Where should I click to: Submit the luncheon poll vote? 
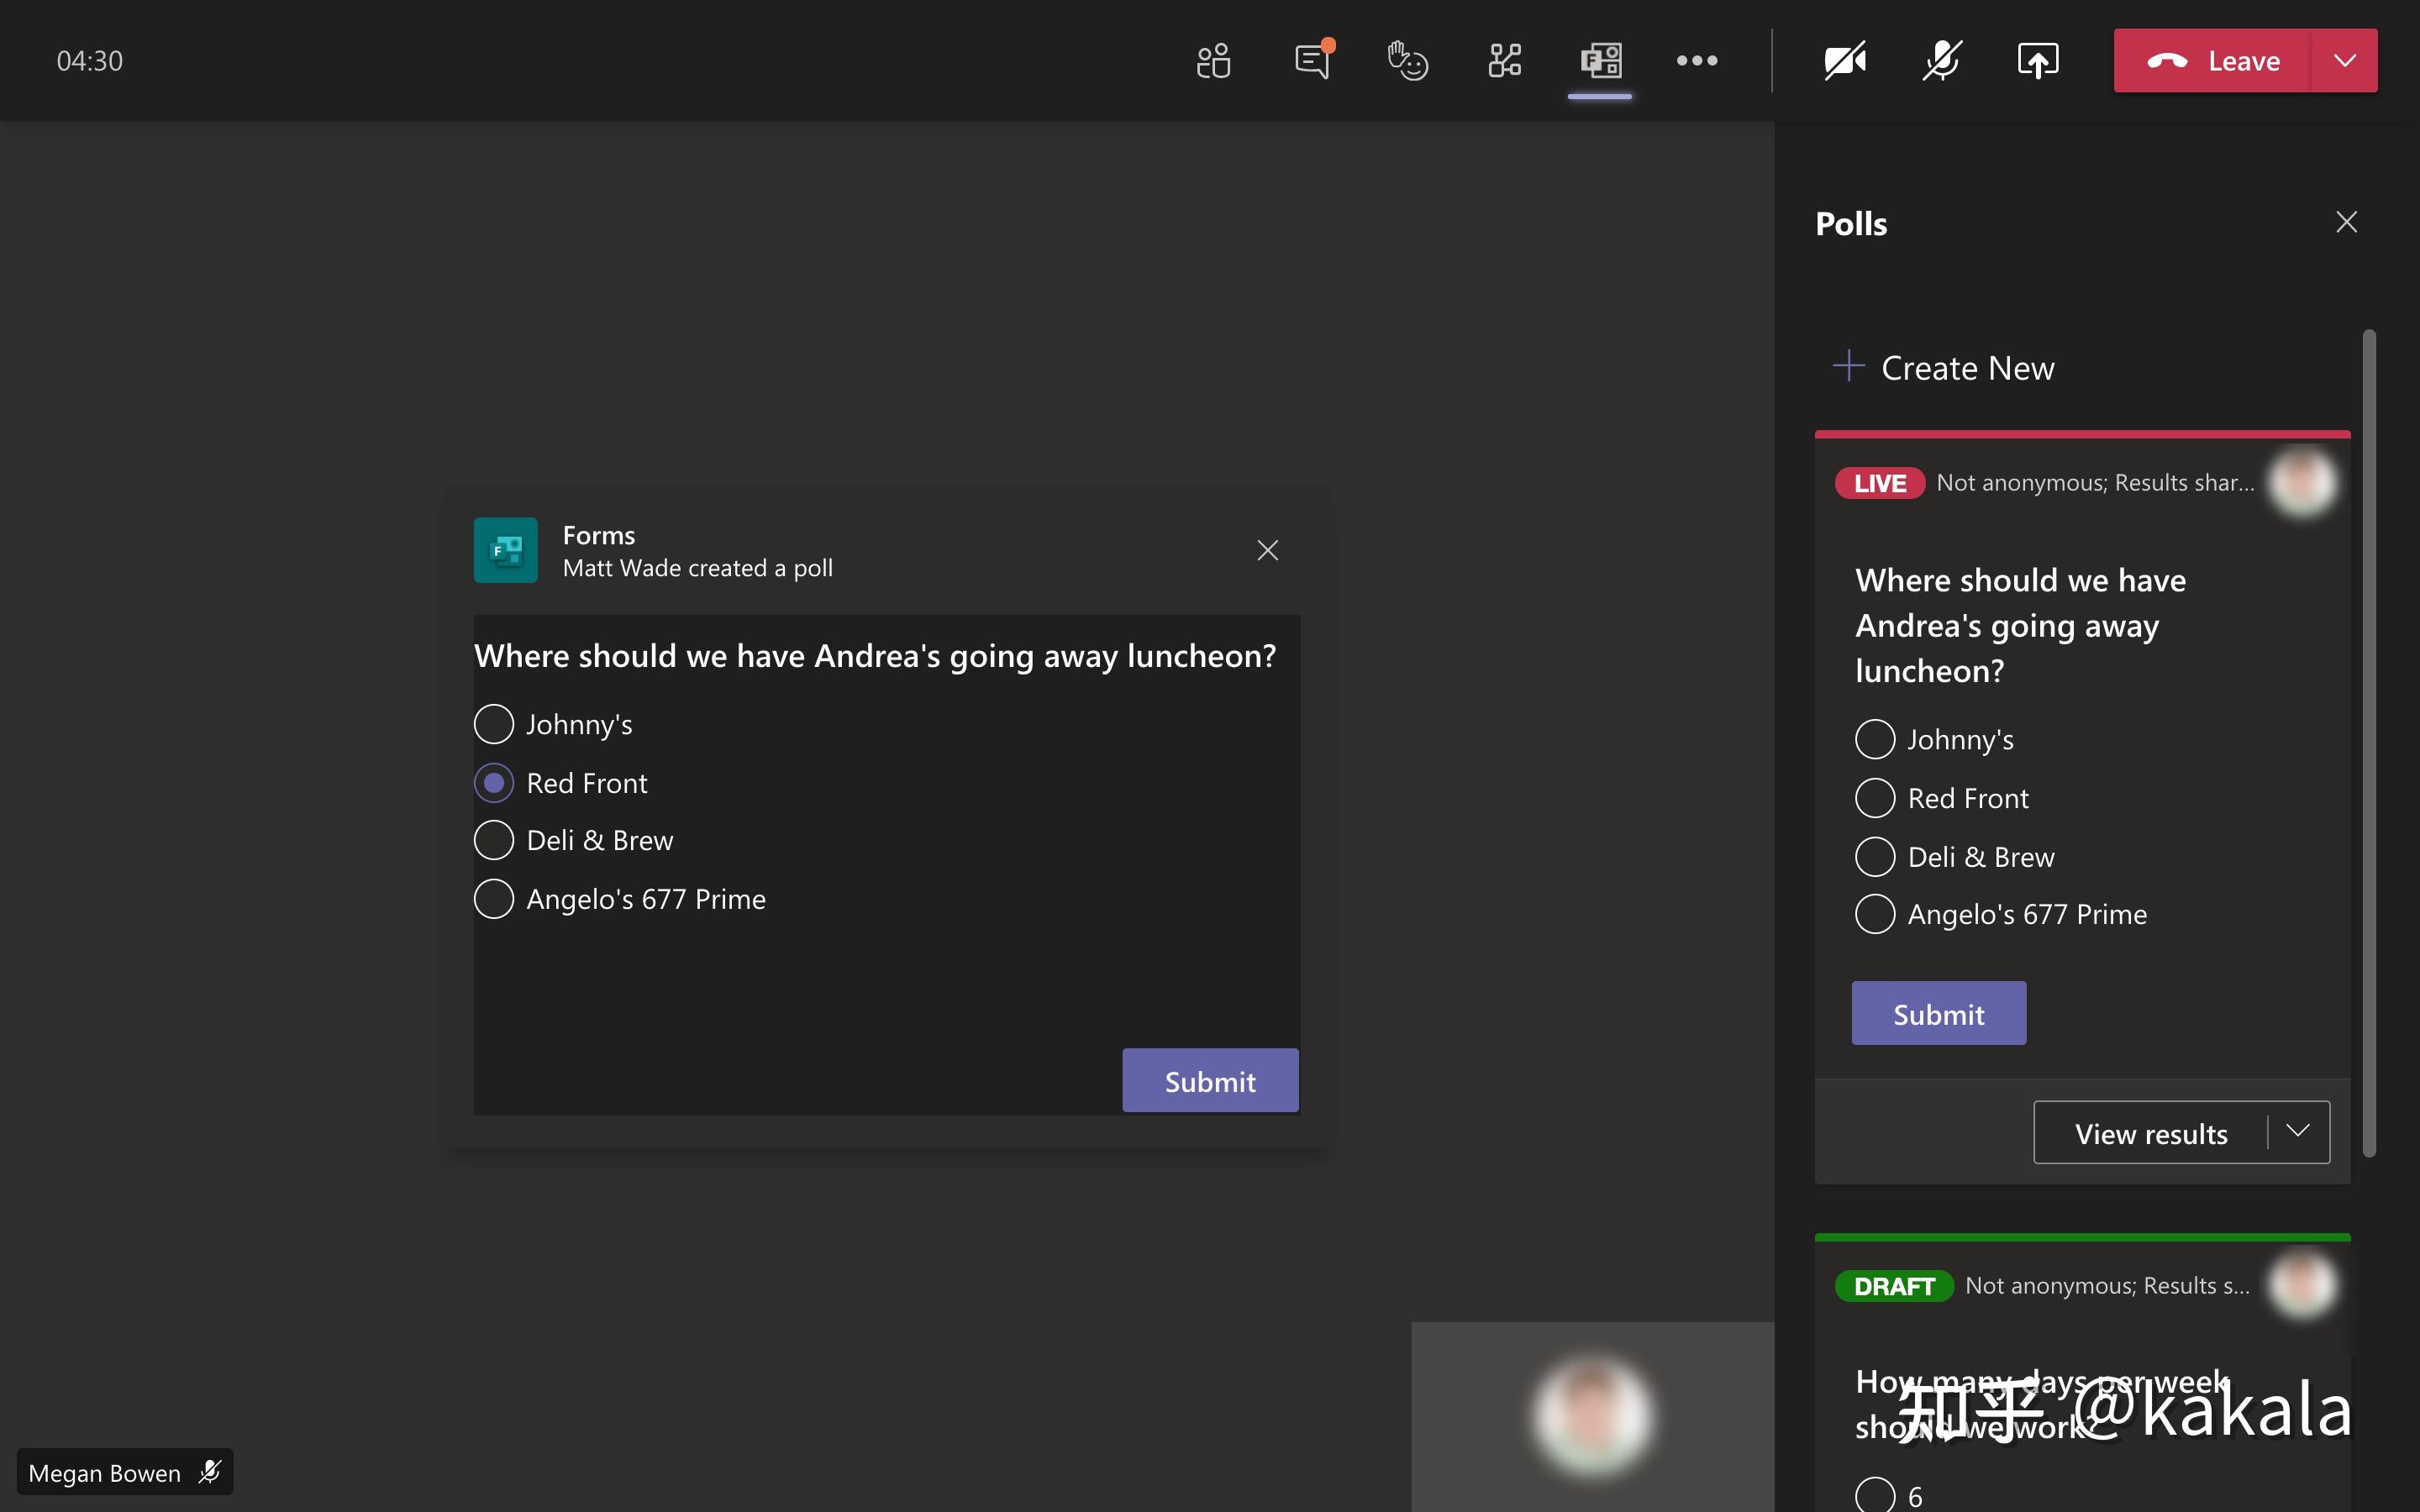[x=1209, y=1080]
